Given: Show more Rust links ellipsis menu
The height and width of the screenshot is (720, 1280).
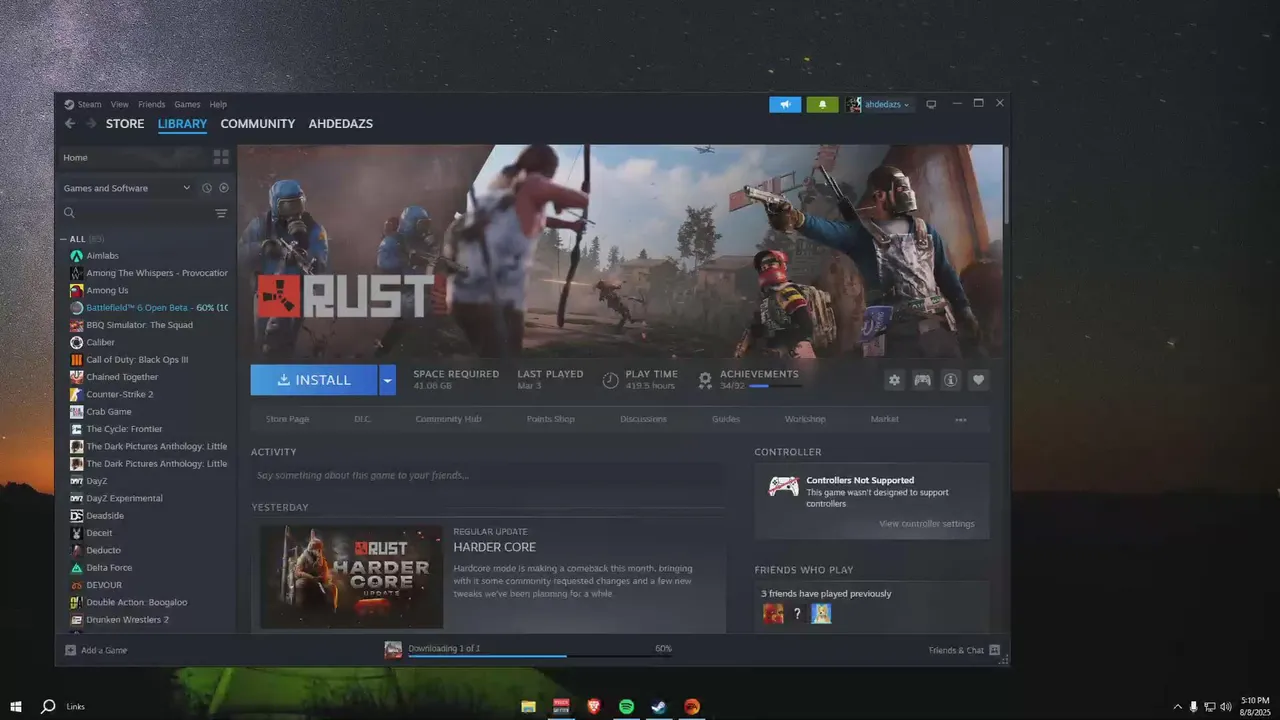Looking at the screenshot, I should tap(961, 420).
